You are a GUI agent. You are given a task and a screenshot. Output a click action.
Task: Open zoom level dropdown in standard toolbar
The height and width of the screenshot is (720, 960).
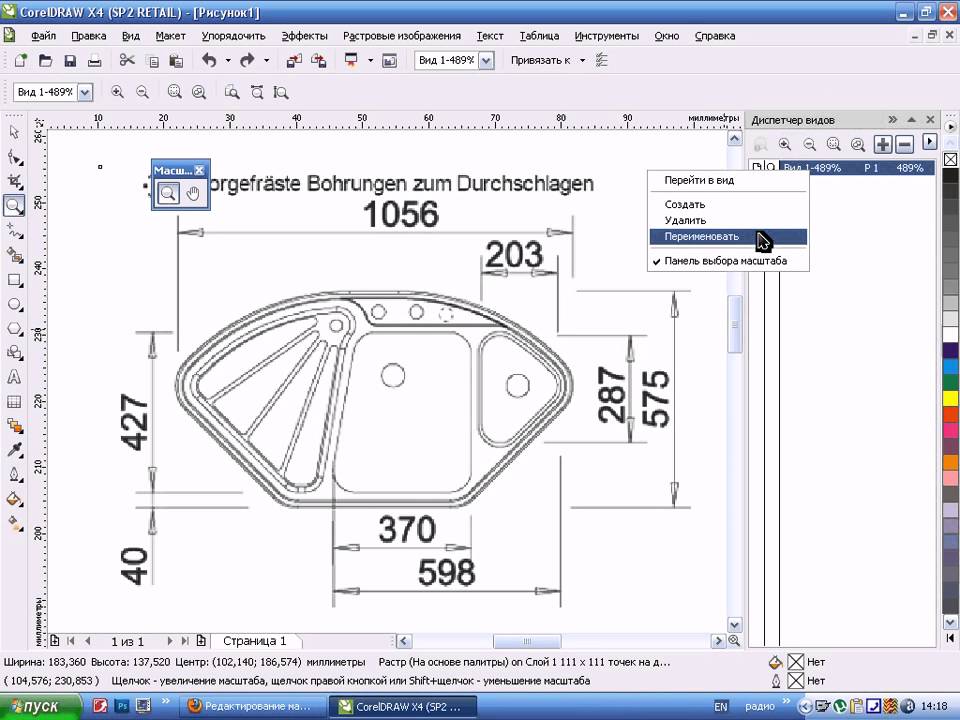click(486, 60)
